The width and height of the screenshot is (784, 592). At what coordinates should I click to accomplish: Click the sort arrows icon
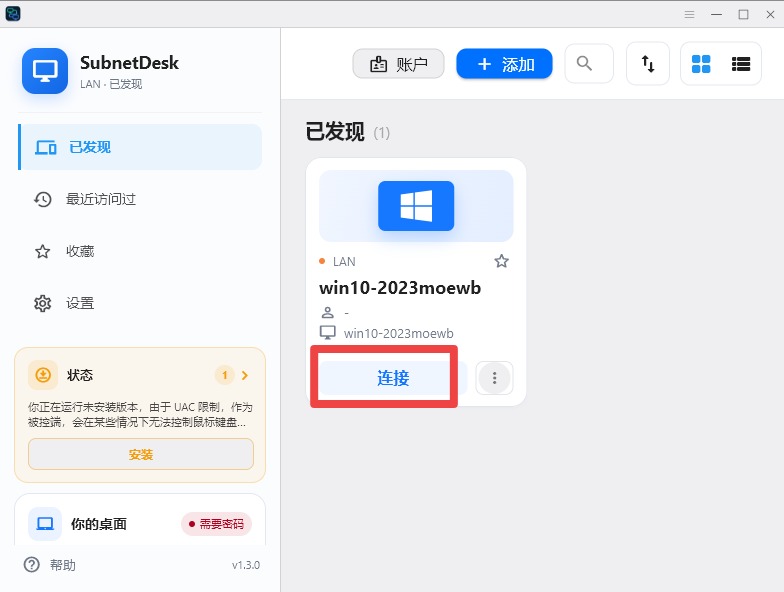pos(648,64)
